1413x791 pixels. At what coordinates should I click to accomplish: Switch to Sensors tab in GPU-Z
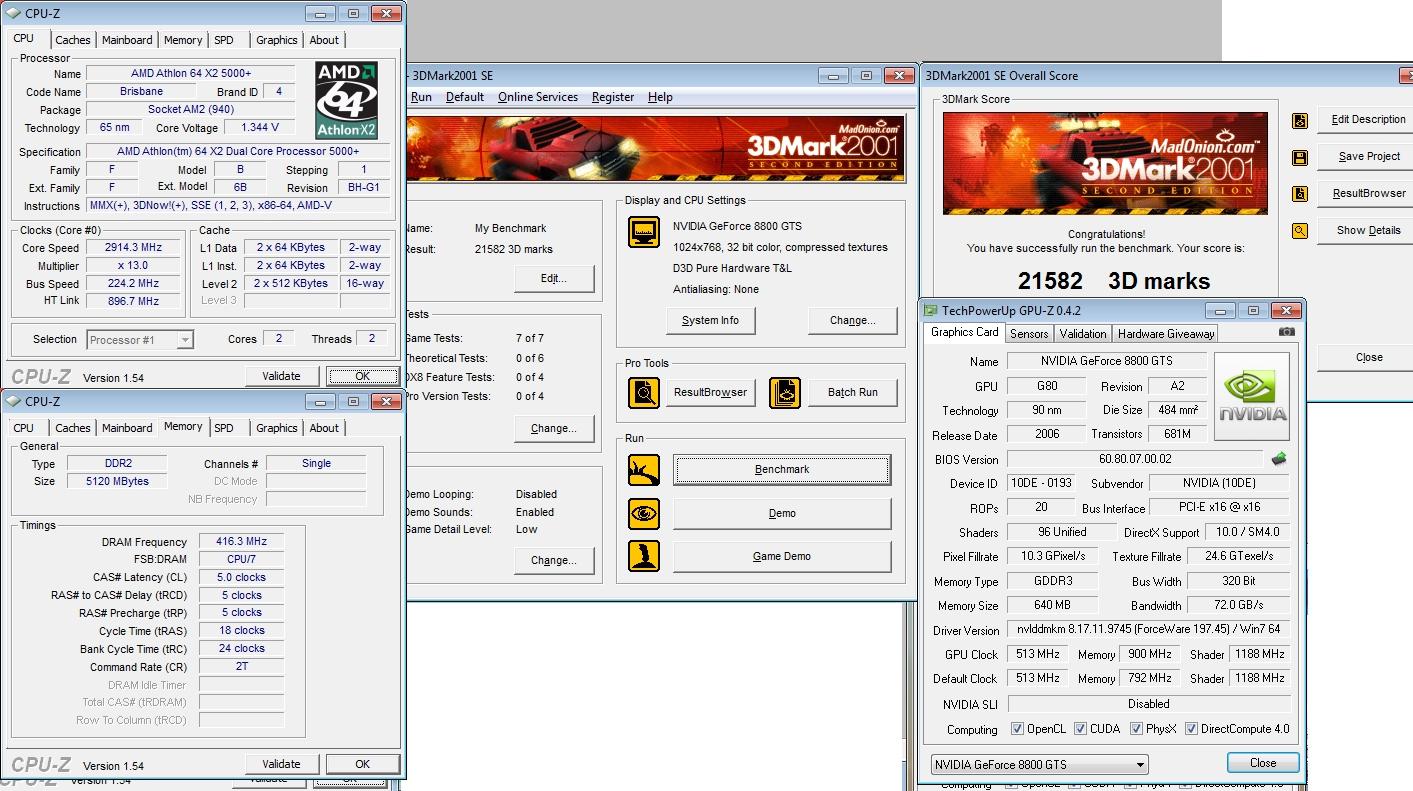1029,334
